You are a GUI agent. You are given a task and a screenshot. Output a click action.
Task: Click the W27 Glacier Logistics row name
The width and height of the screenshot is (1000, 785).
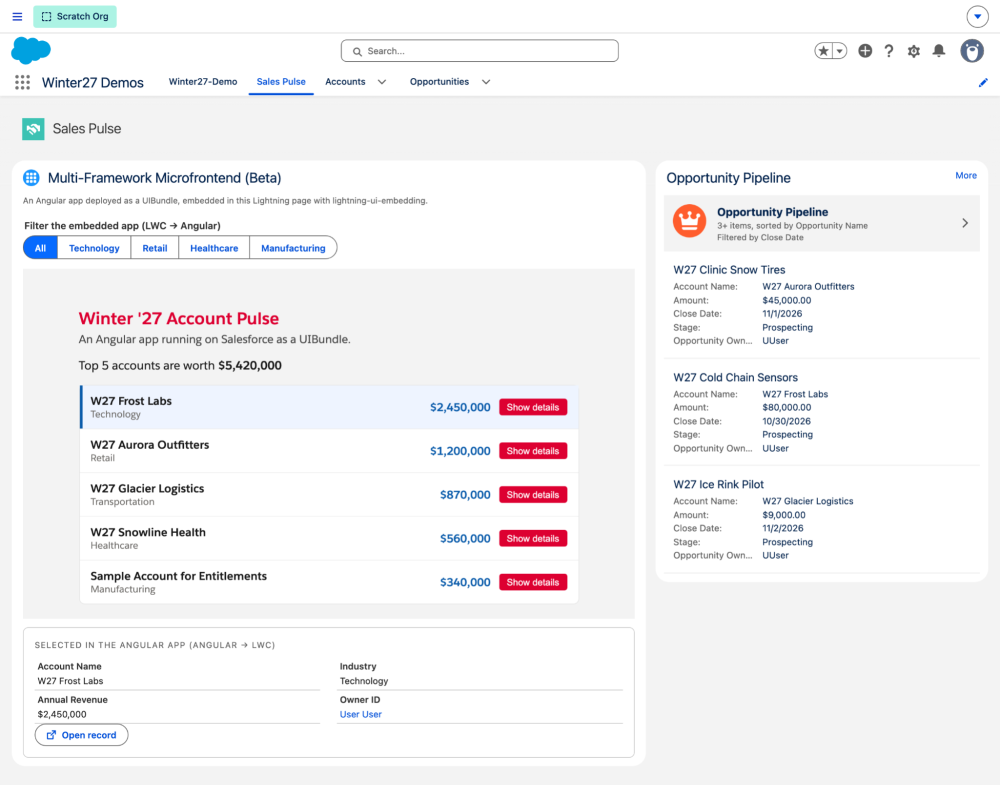click(147, 488)
